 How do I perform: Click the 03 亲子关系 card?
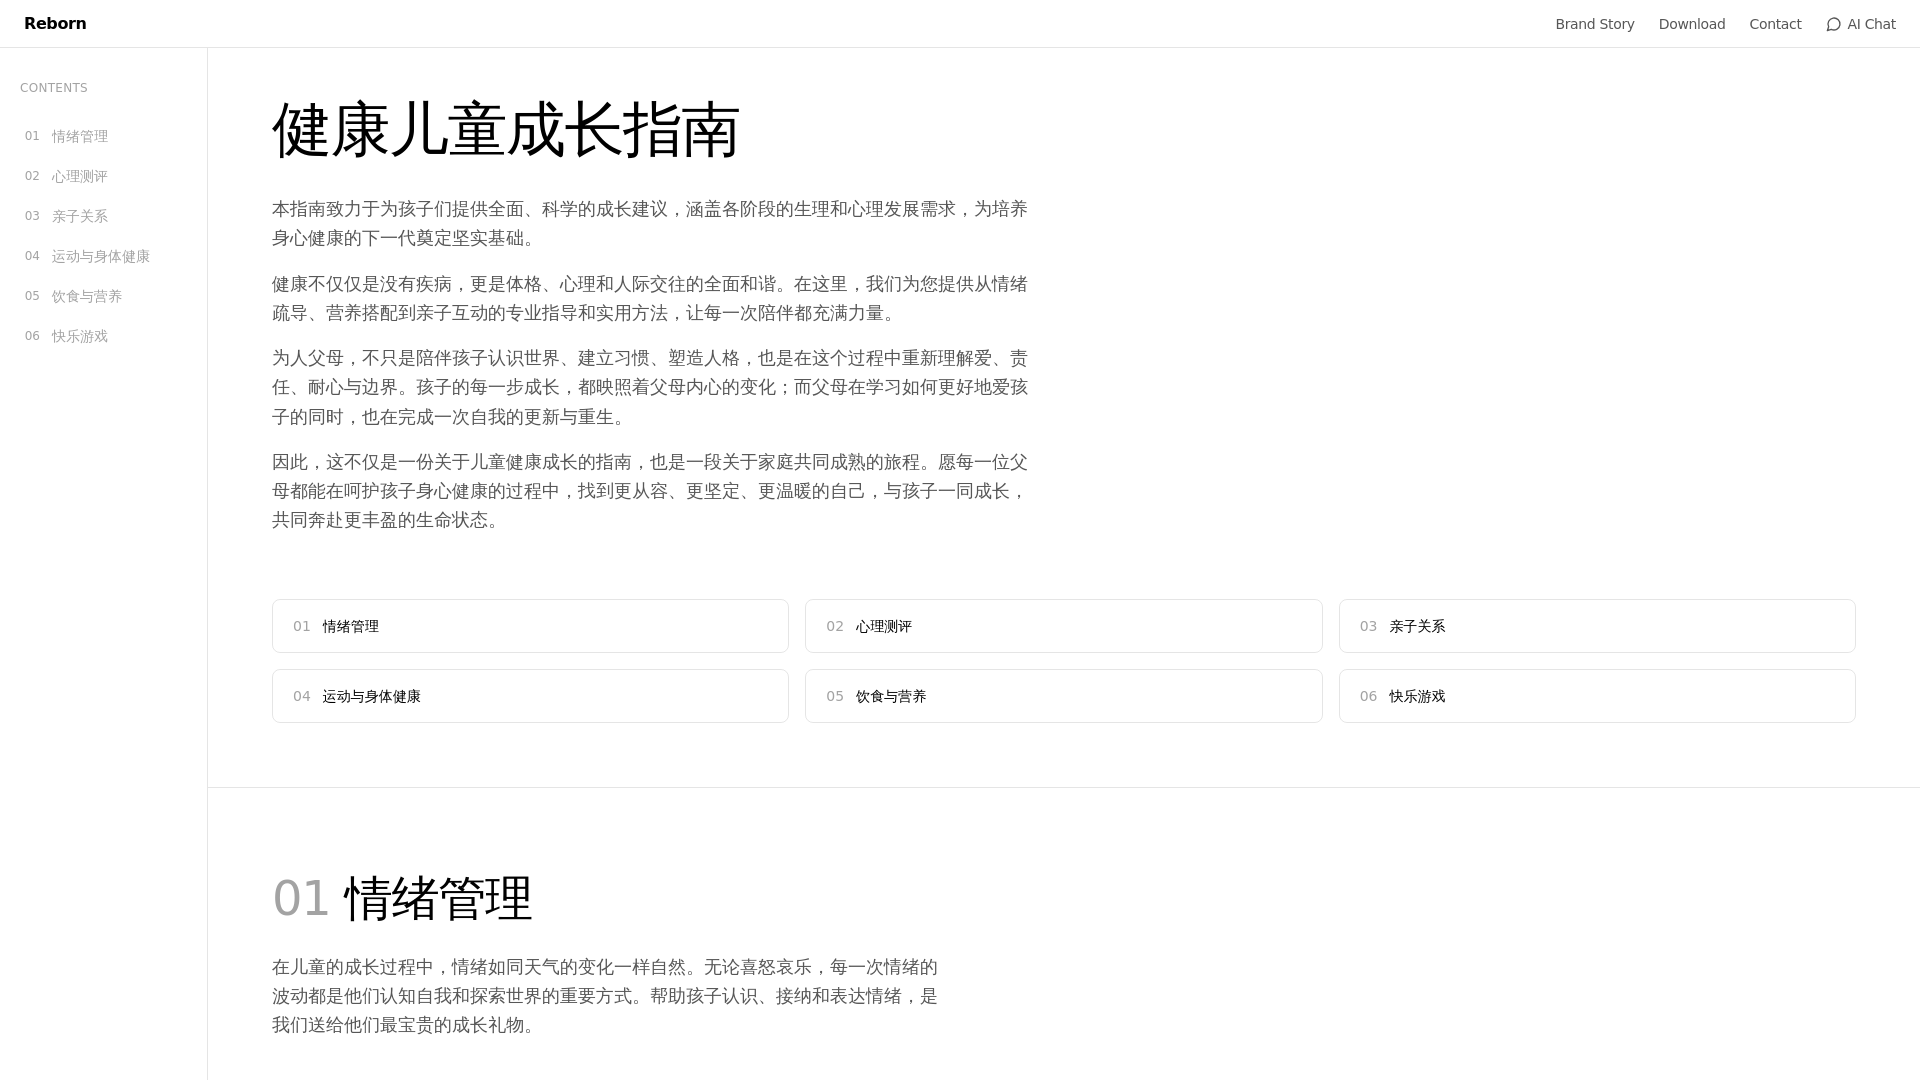coord(1596,626)
